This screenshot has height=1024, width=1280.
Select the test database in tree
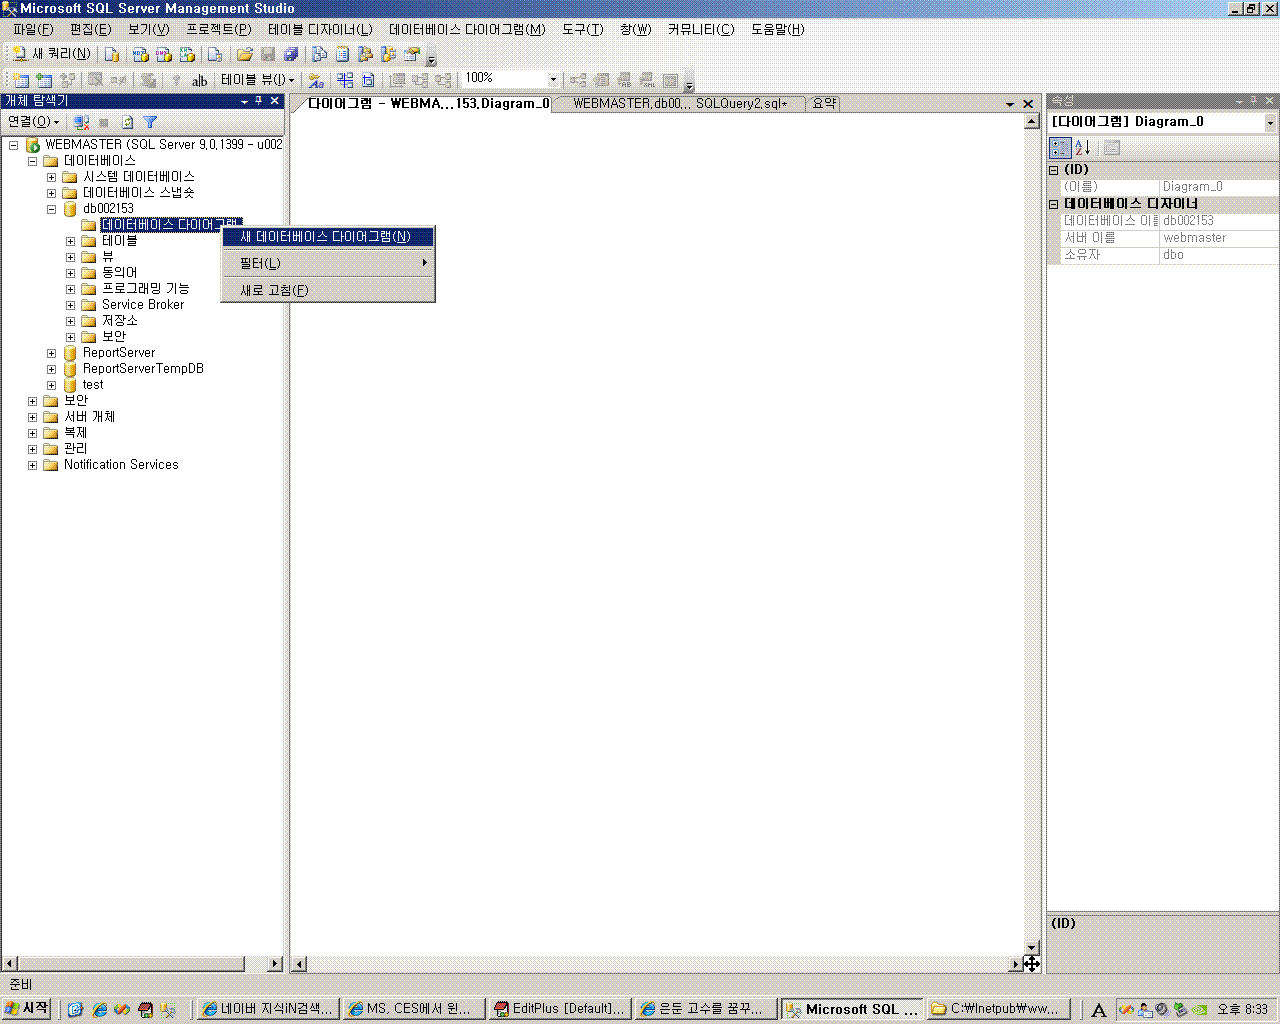point(93,384)
